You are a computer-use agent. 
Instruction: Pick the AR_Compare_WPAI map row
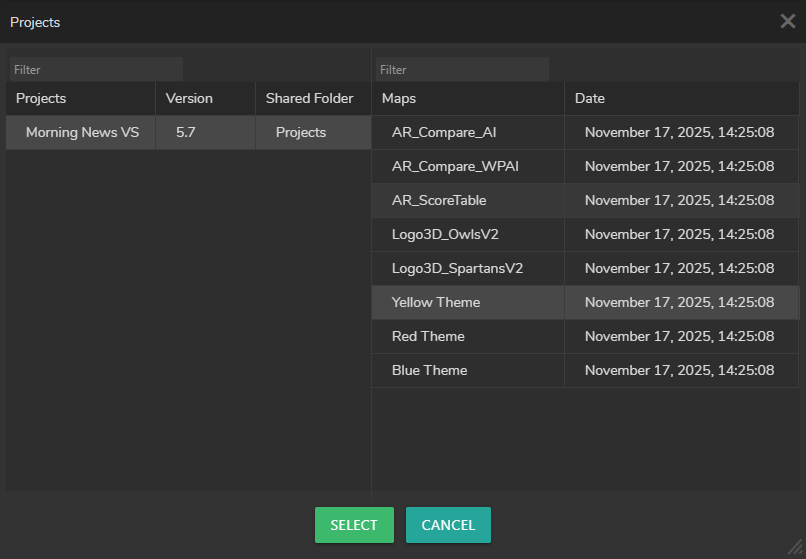pos(455,166)
